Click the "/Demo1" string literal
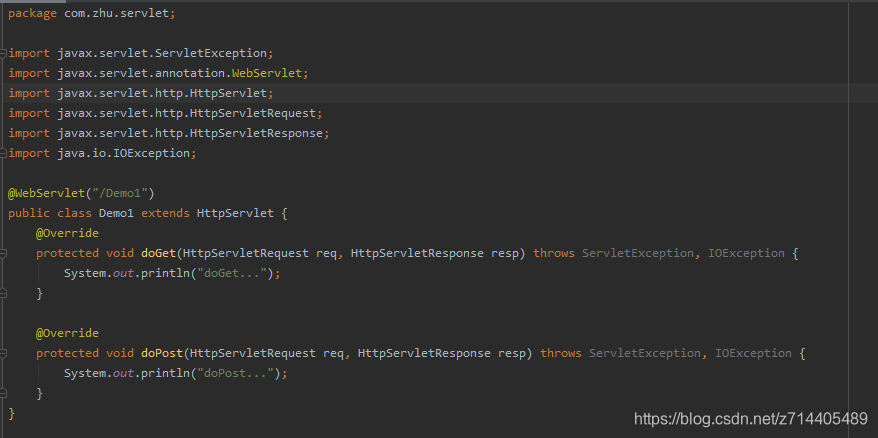The height and width of the screenshot is (438, 878). pos(120,193)
